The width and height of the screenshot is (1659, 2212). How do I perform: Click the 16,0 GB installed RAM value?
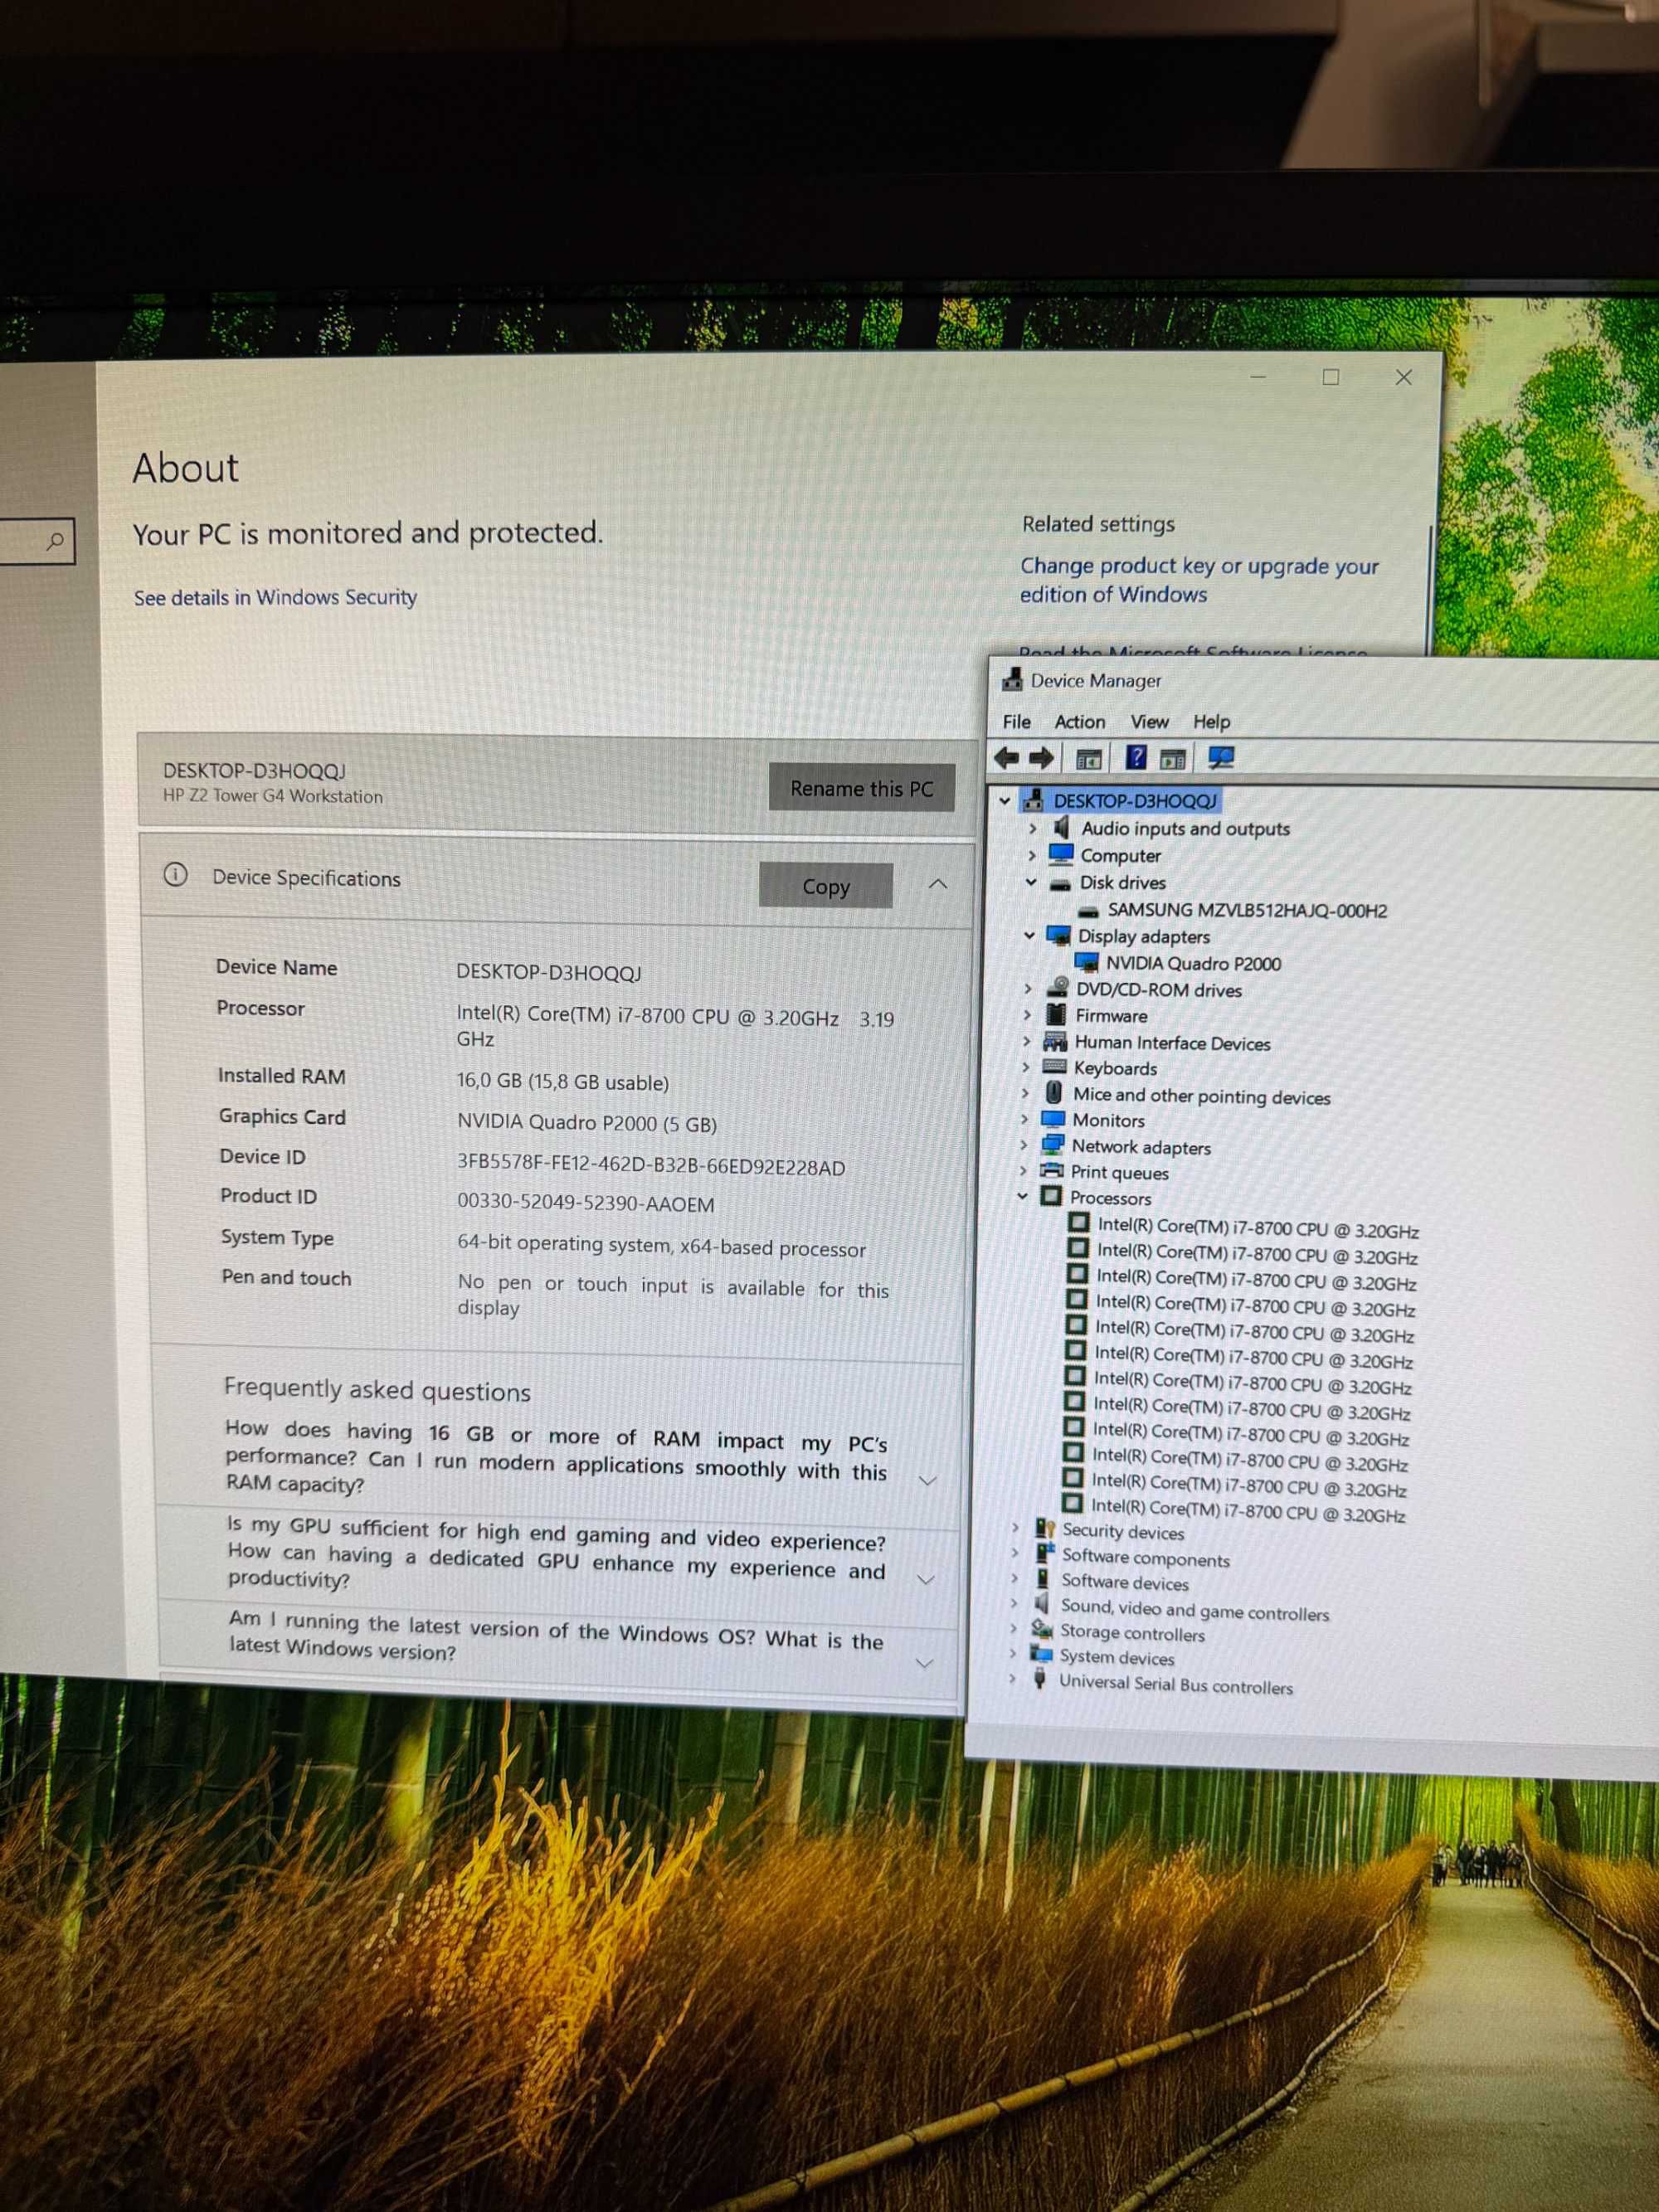(563, 1081)
